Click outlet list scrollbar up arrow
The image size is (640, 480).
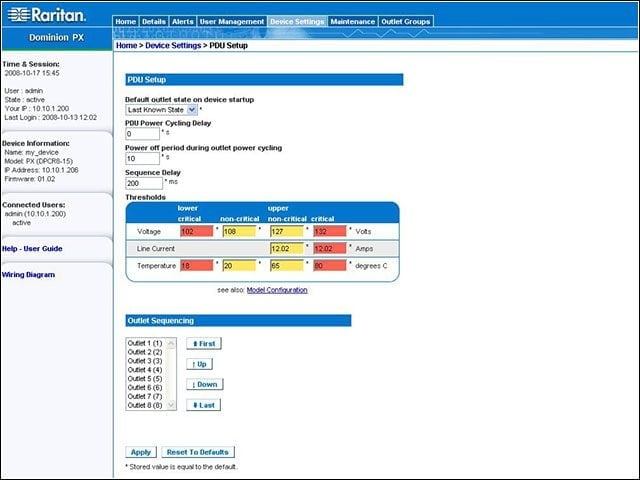pos(171,344)
